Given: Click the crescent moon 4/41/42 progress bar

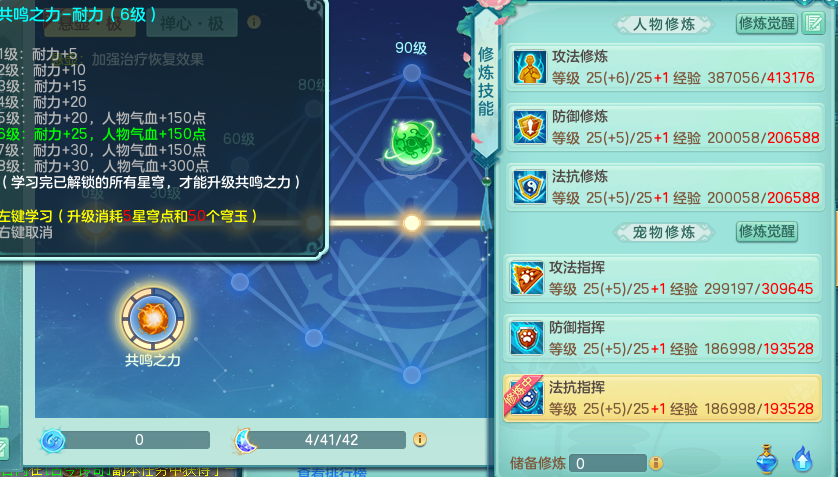Looking at the screenshot, I should 330,440.
